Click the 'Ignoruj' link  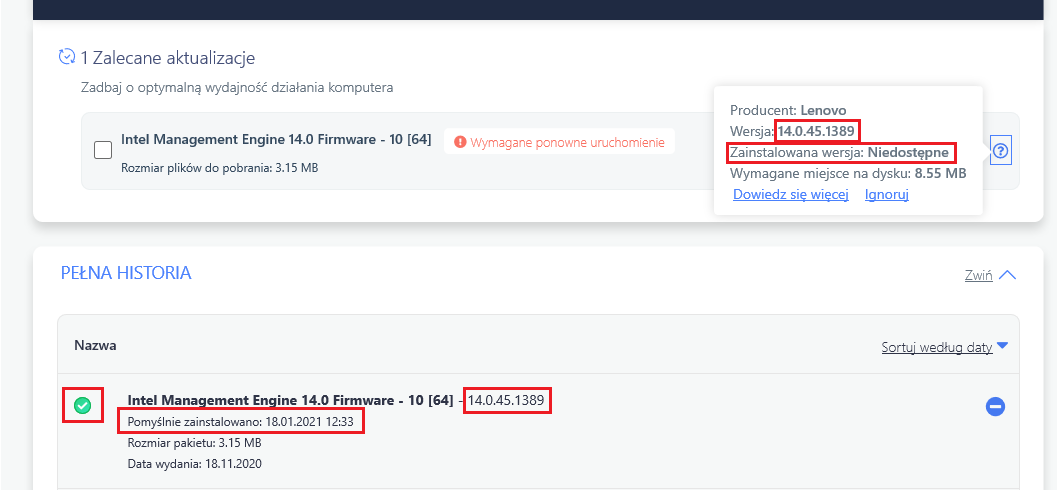point(887,195)
